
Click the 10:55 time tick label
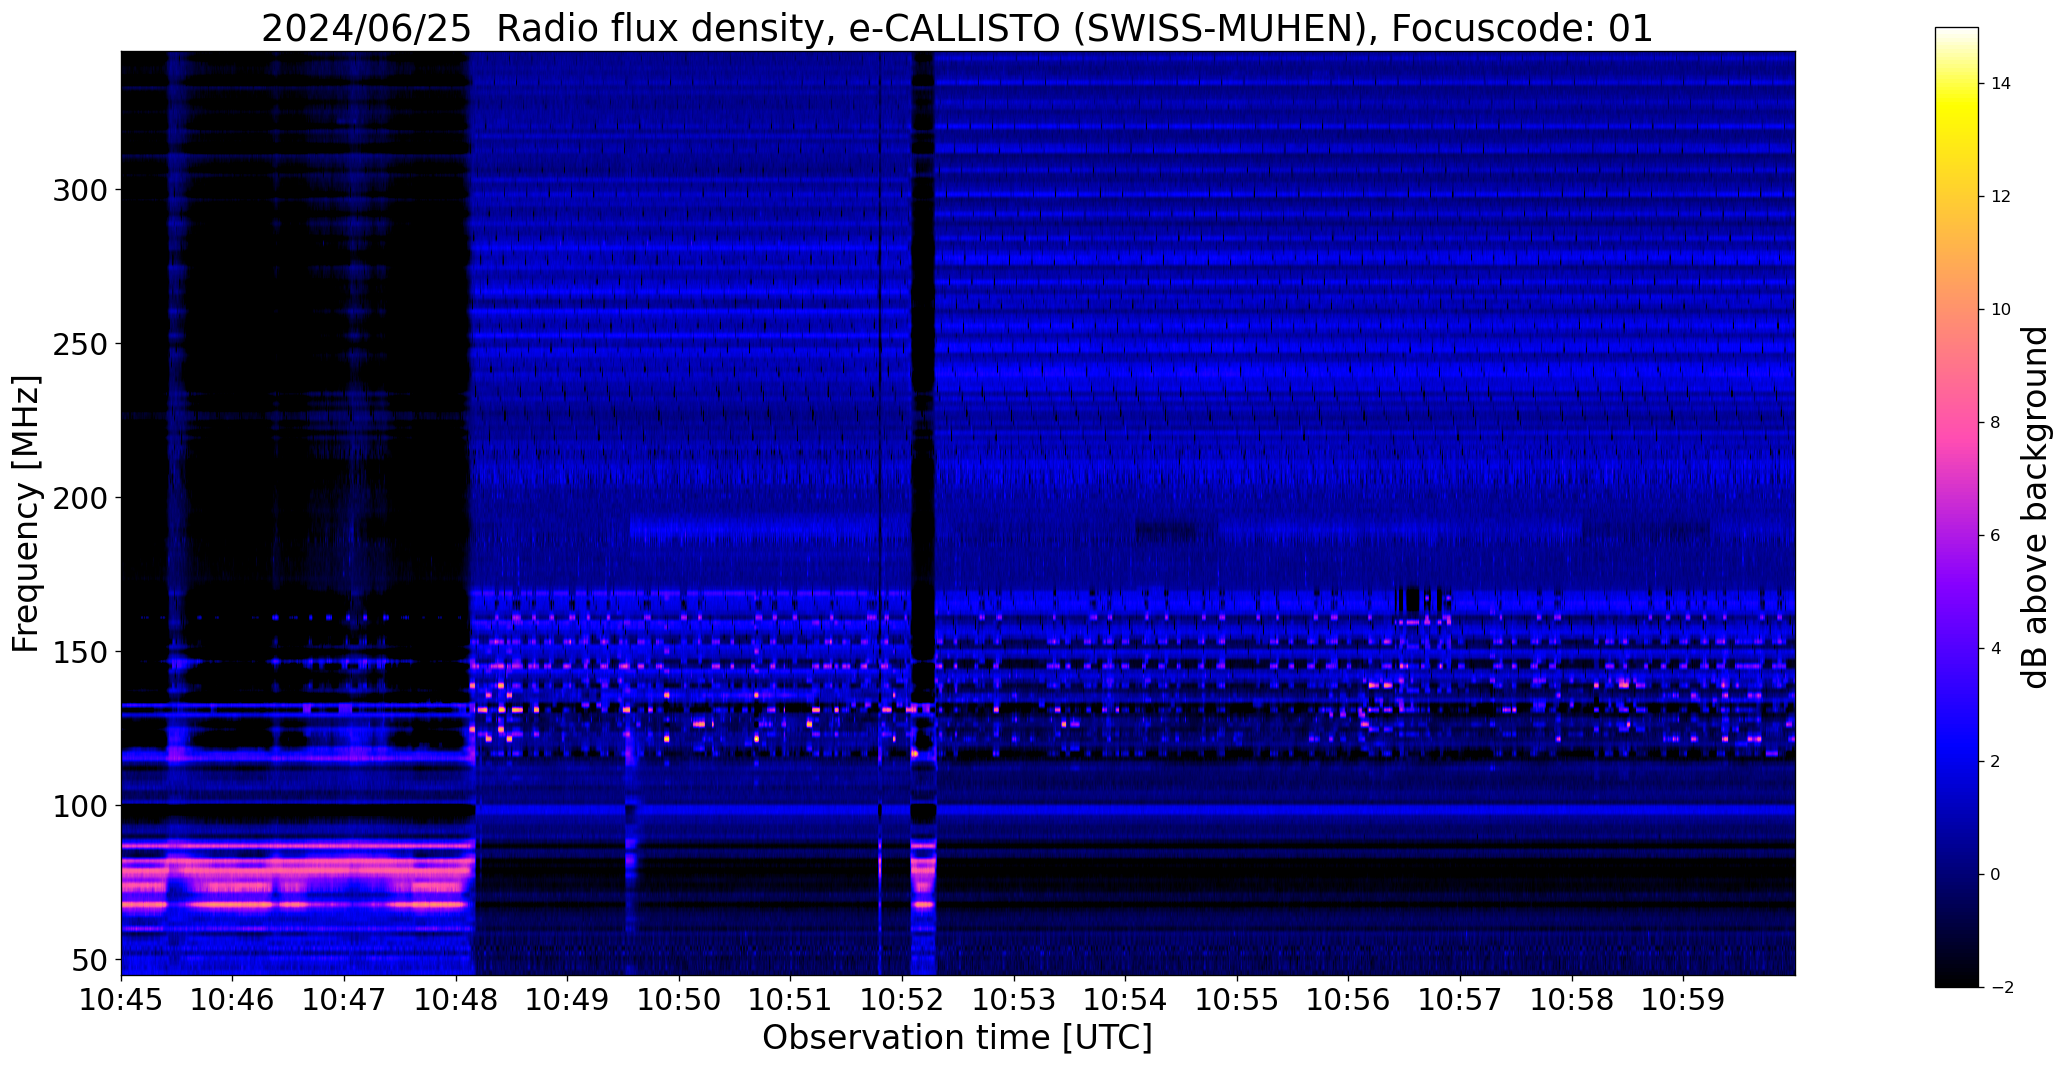point(1237,999)
